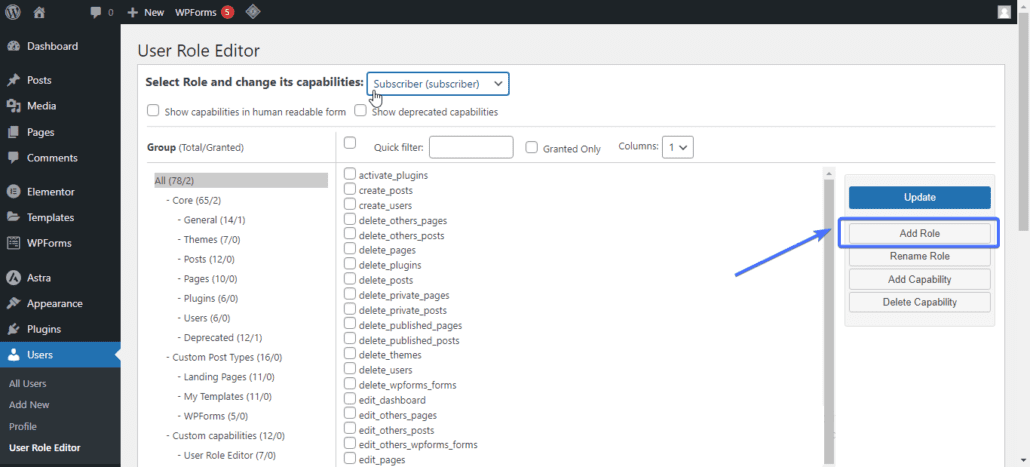The height and width of the screenshot is (467, 1030).
Task: Click the Media icon in sidebar
Action: 13,106
